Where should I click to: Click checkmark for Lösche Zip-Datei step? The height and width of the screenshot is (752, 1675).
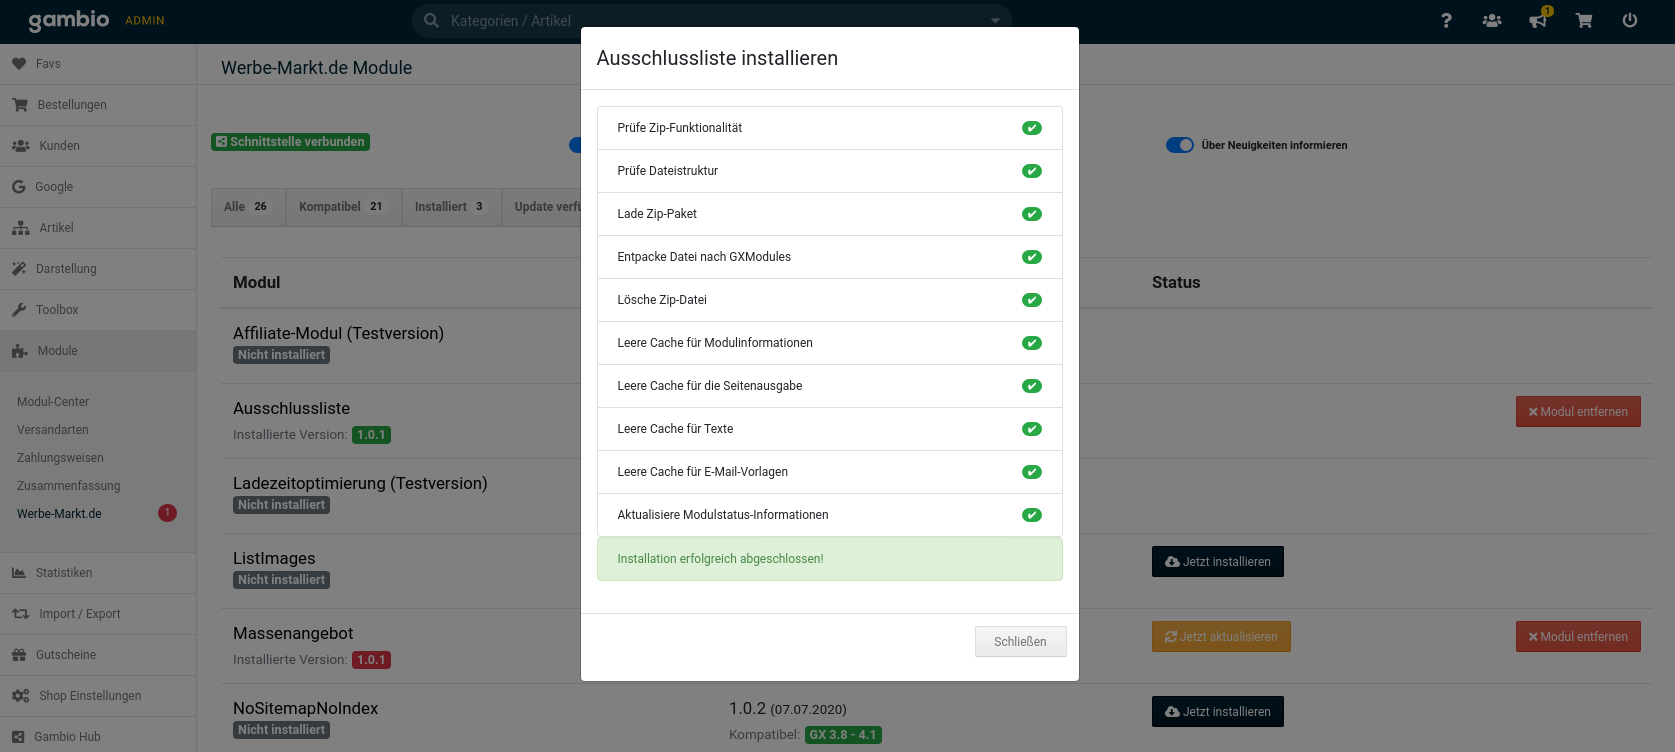(x=1032, y=300)
